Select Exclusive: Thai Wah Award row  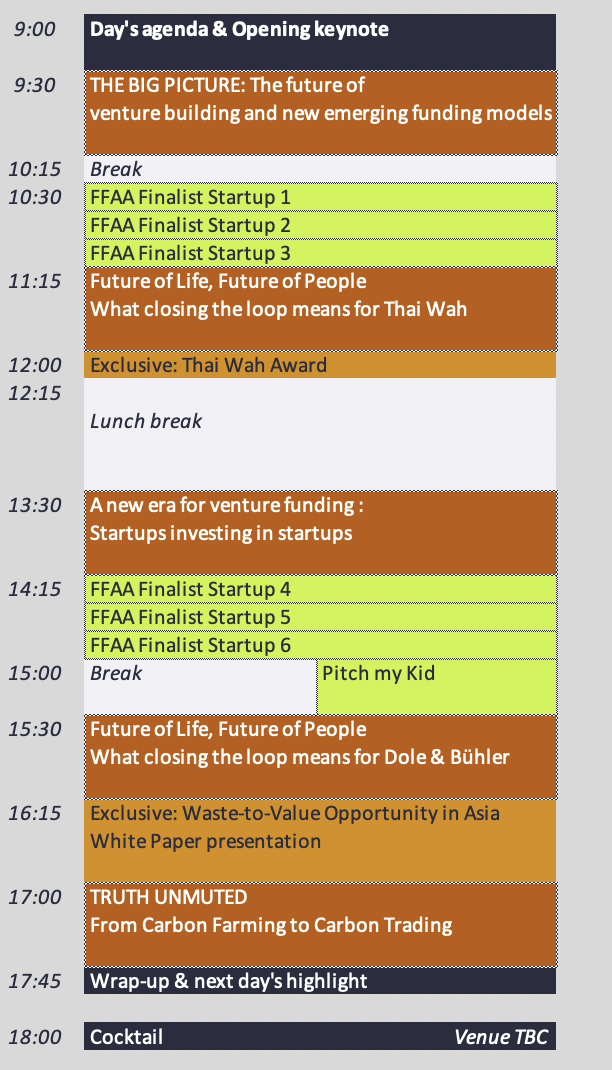coord(319,365)
